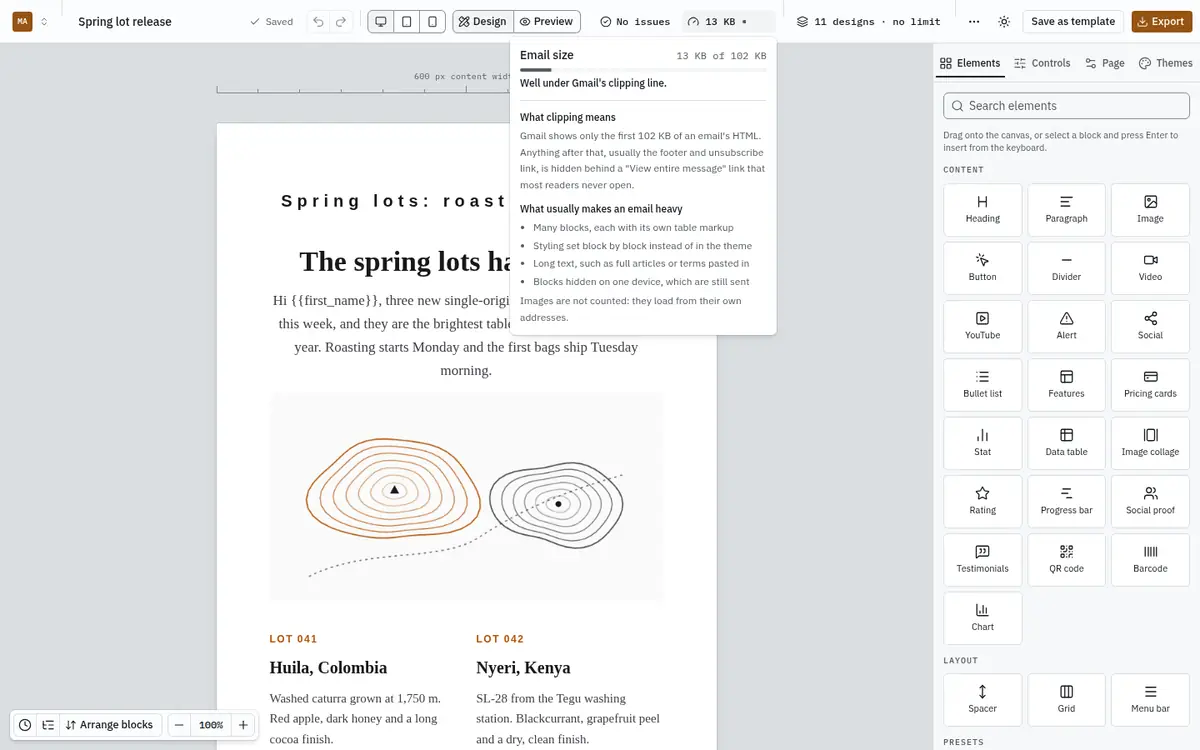Viewport: 1200px width, 750px height.
Task: Click the Saved status indicator
Action: (x=271, y=21)
